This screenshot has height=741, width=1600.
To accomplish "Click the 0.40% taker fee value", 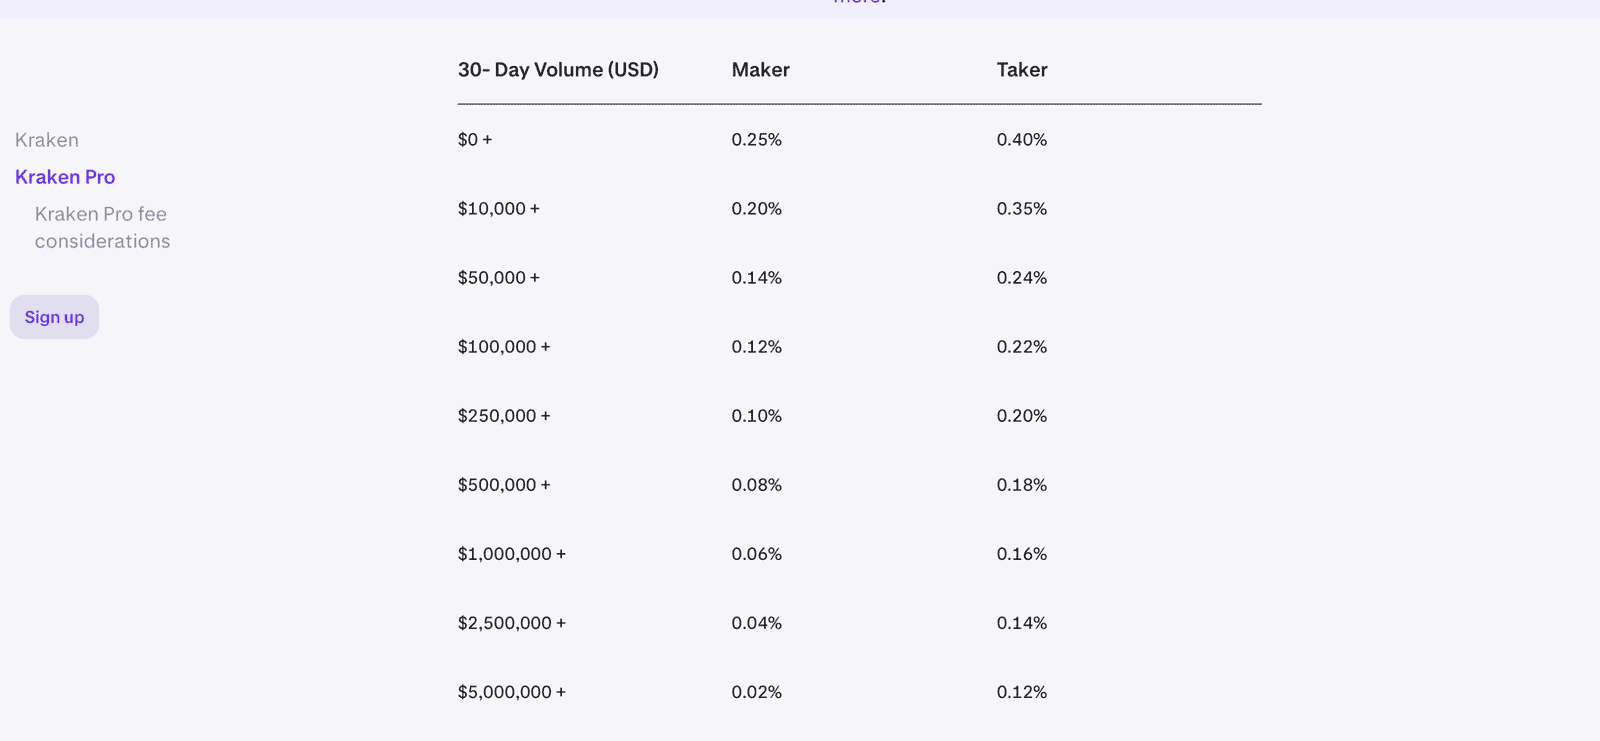I will [x=1022, y=140].
